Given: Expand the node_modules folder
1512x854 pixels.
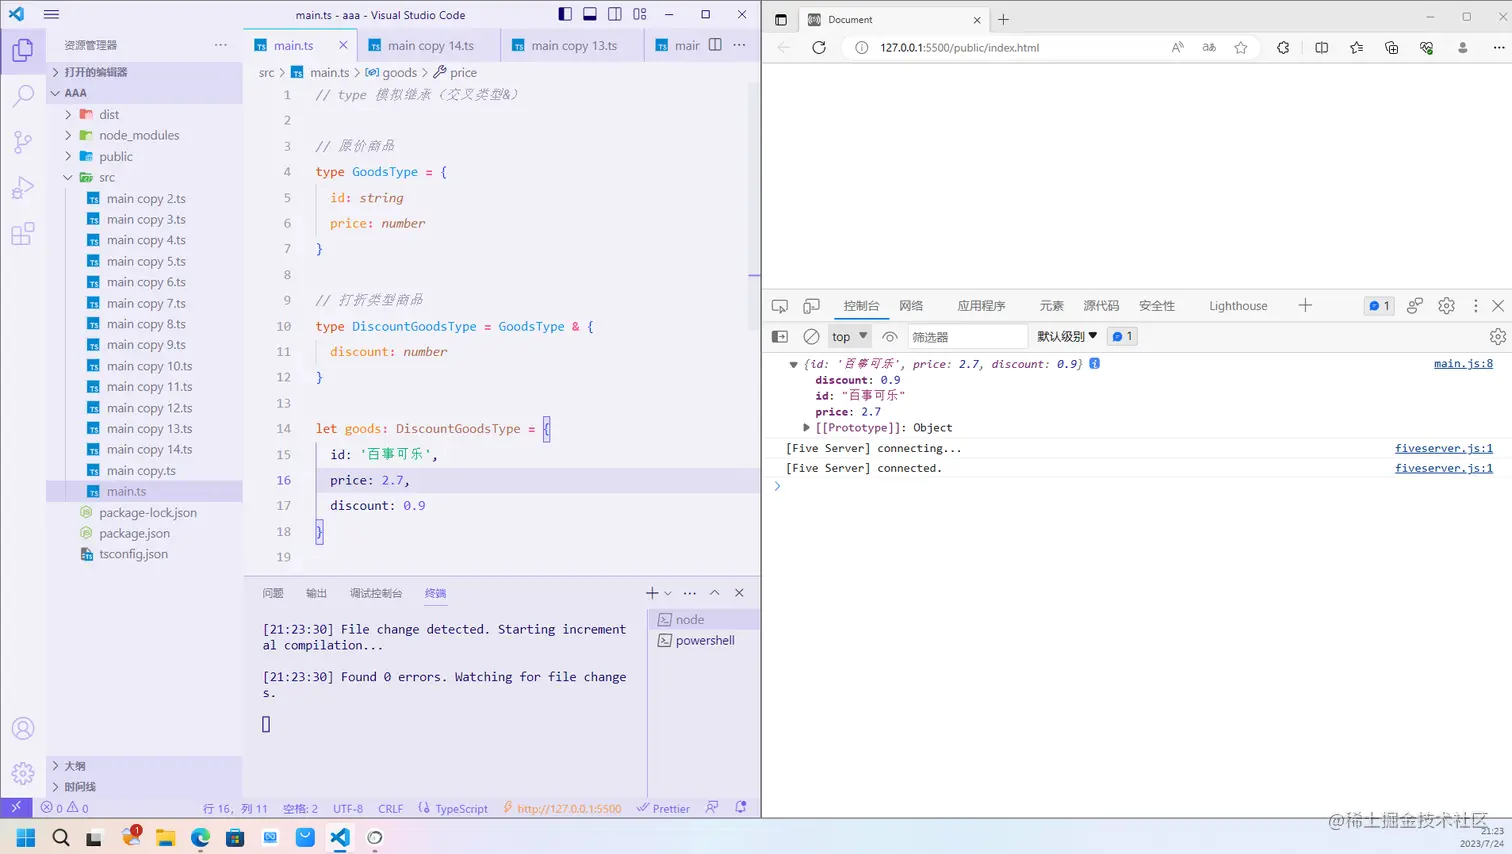Looking at the screenshot, I should (x=68, y=136).
